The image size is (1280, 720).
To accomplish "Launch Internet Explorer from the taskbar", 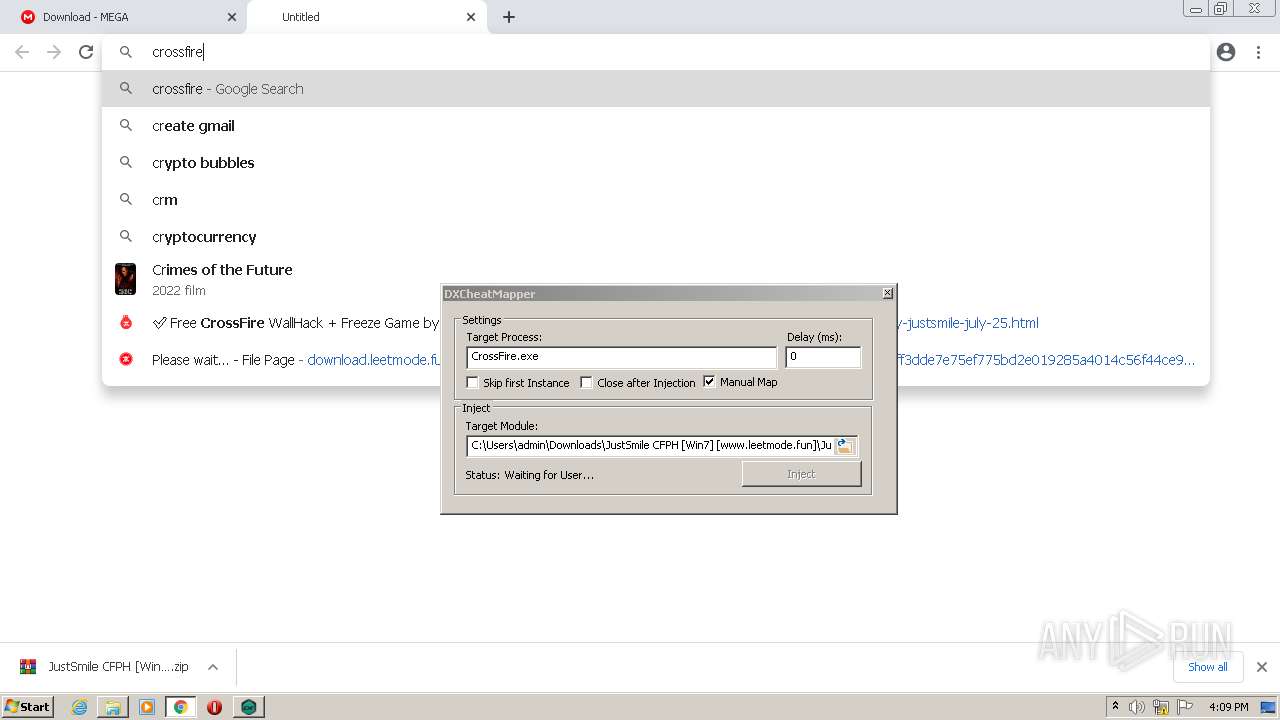I will pos(80,707).
